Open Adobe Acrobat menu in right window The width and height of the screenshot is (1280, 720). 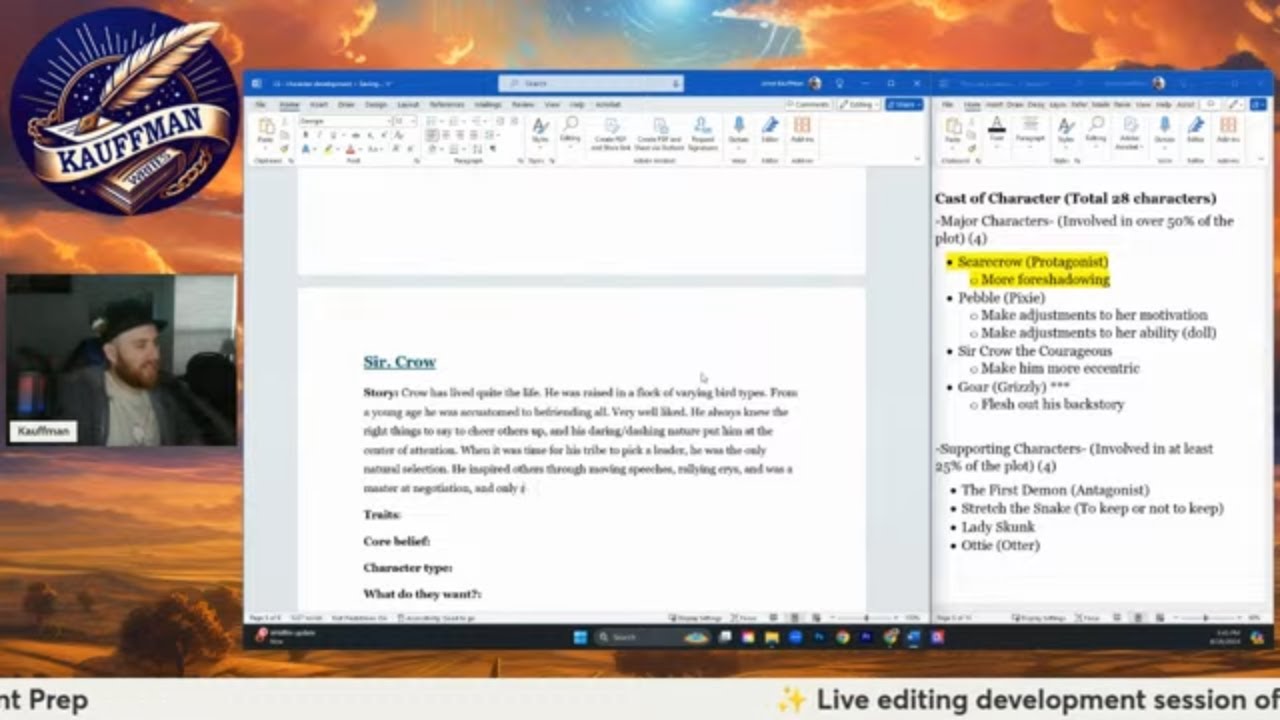click(1130, 131)
